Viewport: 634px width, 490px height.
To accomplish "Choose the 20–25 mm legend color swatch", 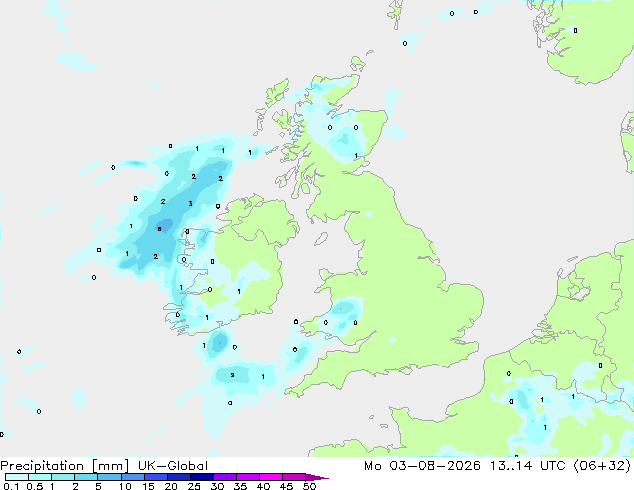I will click(178, 477).
